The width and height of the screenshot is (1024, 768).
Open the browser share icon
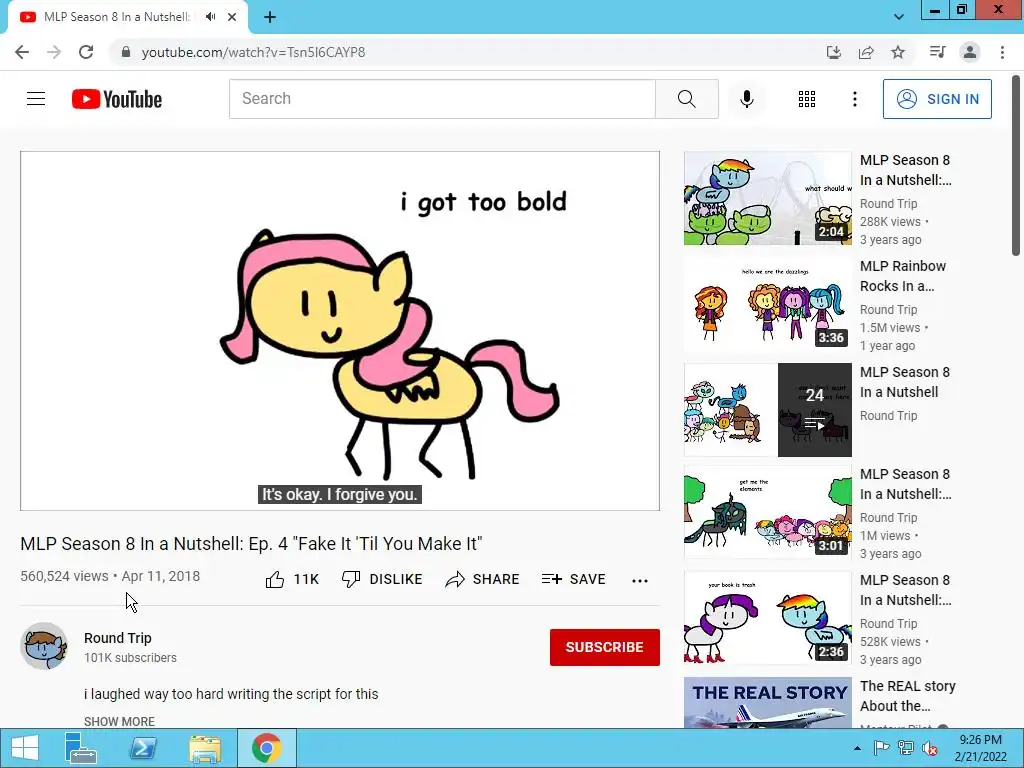tap(866, 52)
